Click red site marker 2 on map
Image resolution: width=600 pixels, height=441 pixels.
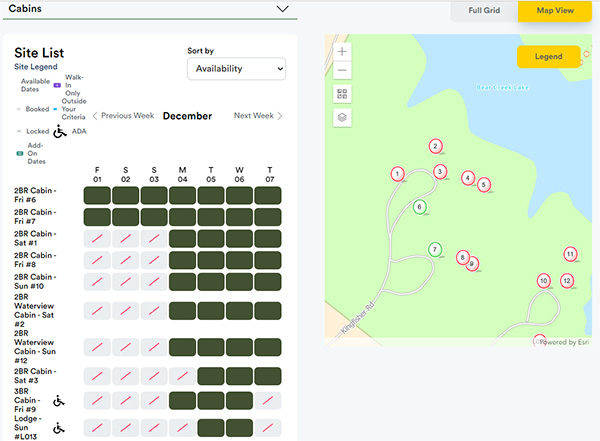click(x=435, y=146)
